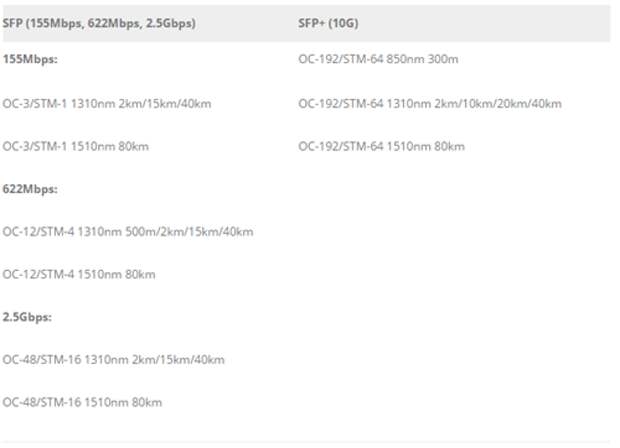This screenshot has width=620, height=448.
Task: Click the 10G text in SFP+ header
Action: (343, 23)
